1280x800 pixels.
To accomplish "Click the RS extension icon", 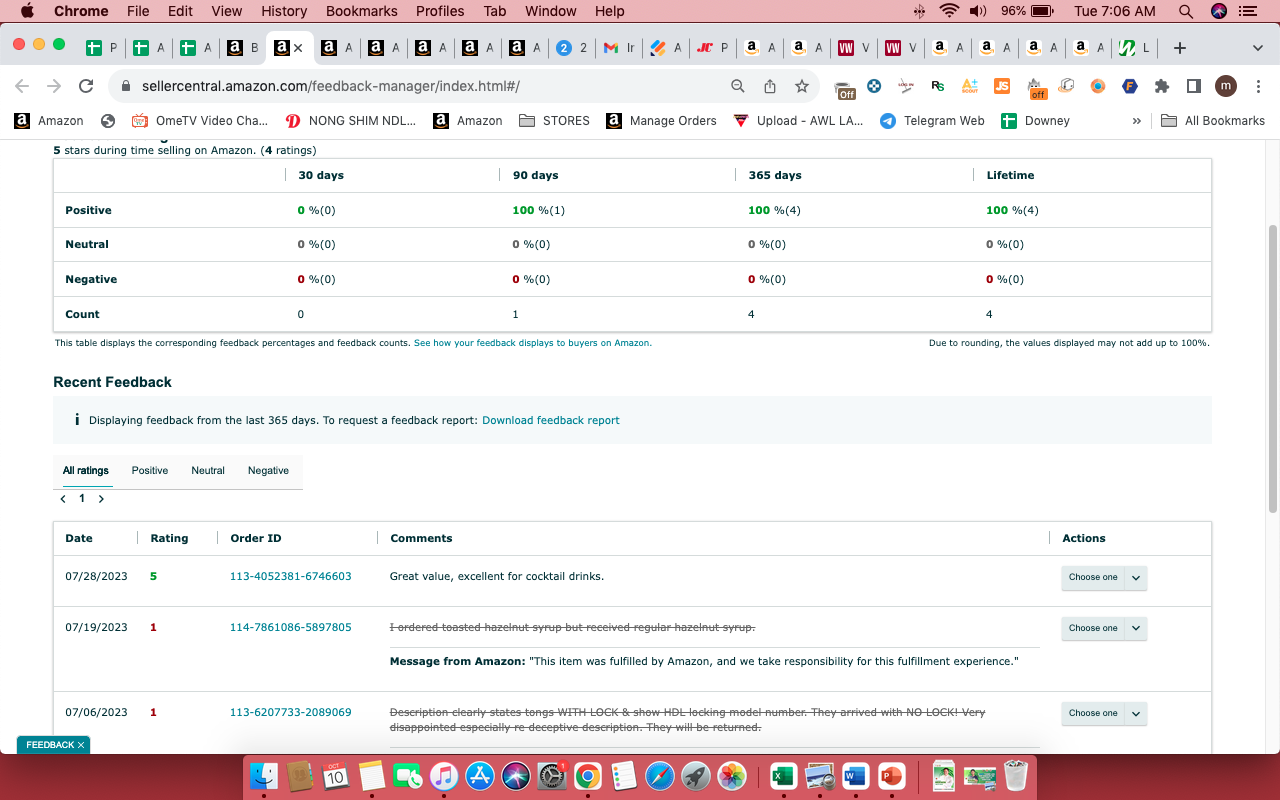I will [x=937, y=86].
